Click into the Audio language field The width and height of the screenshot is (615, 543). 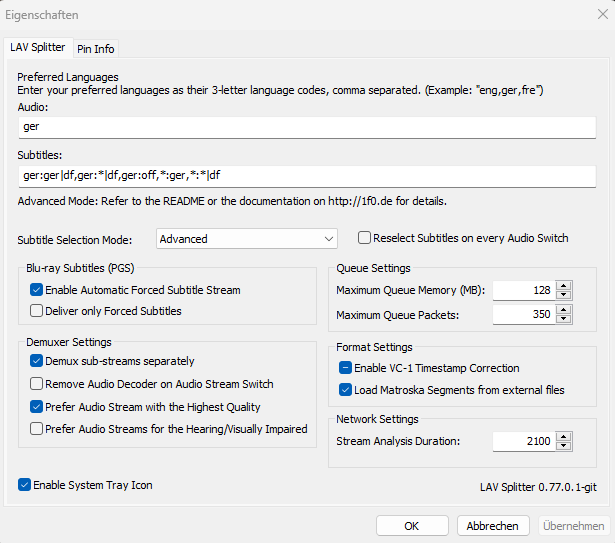[x=306, y=127]
